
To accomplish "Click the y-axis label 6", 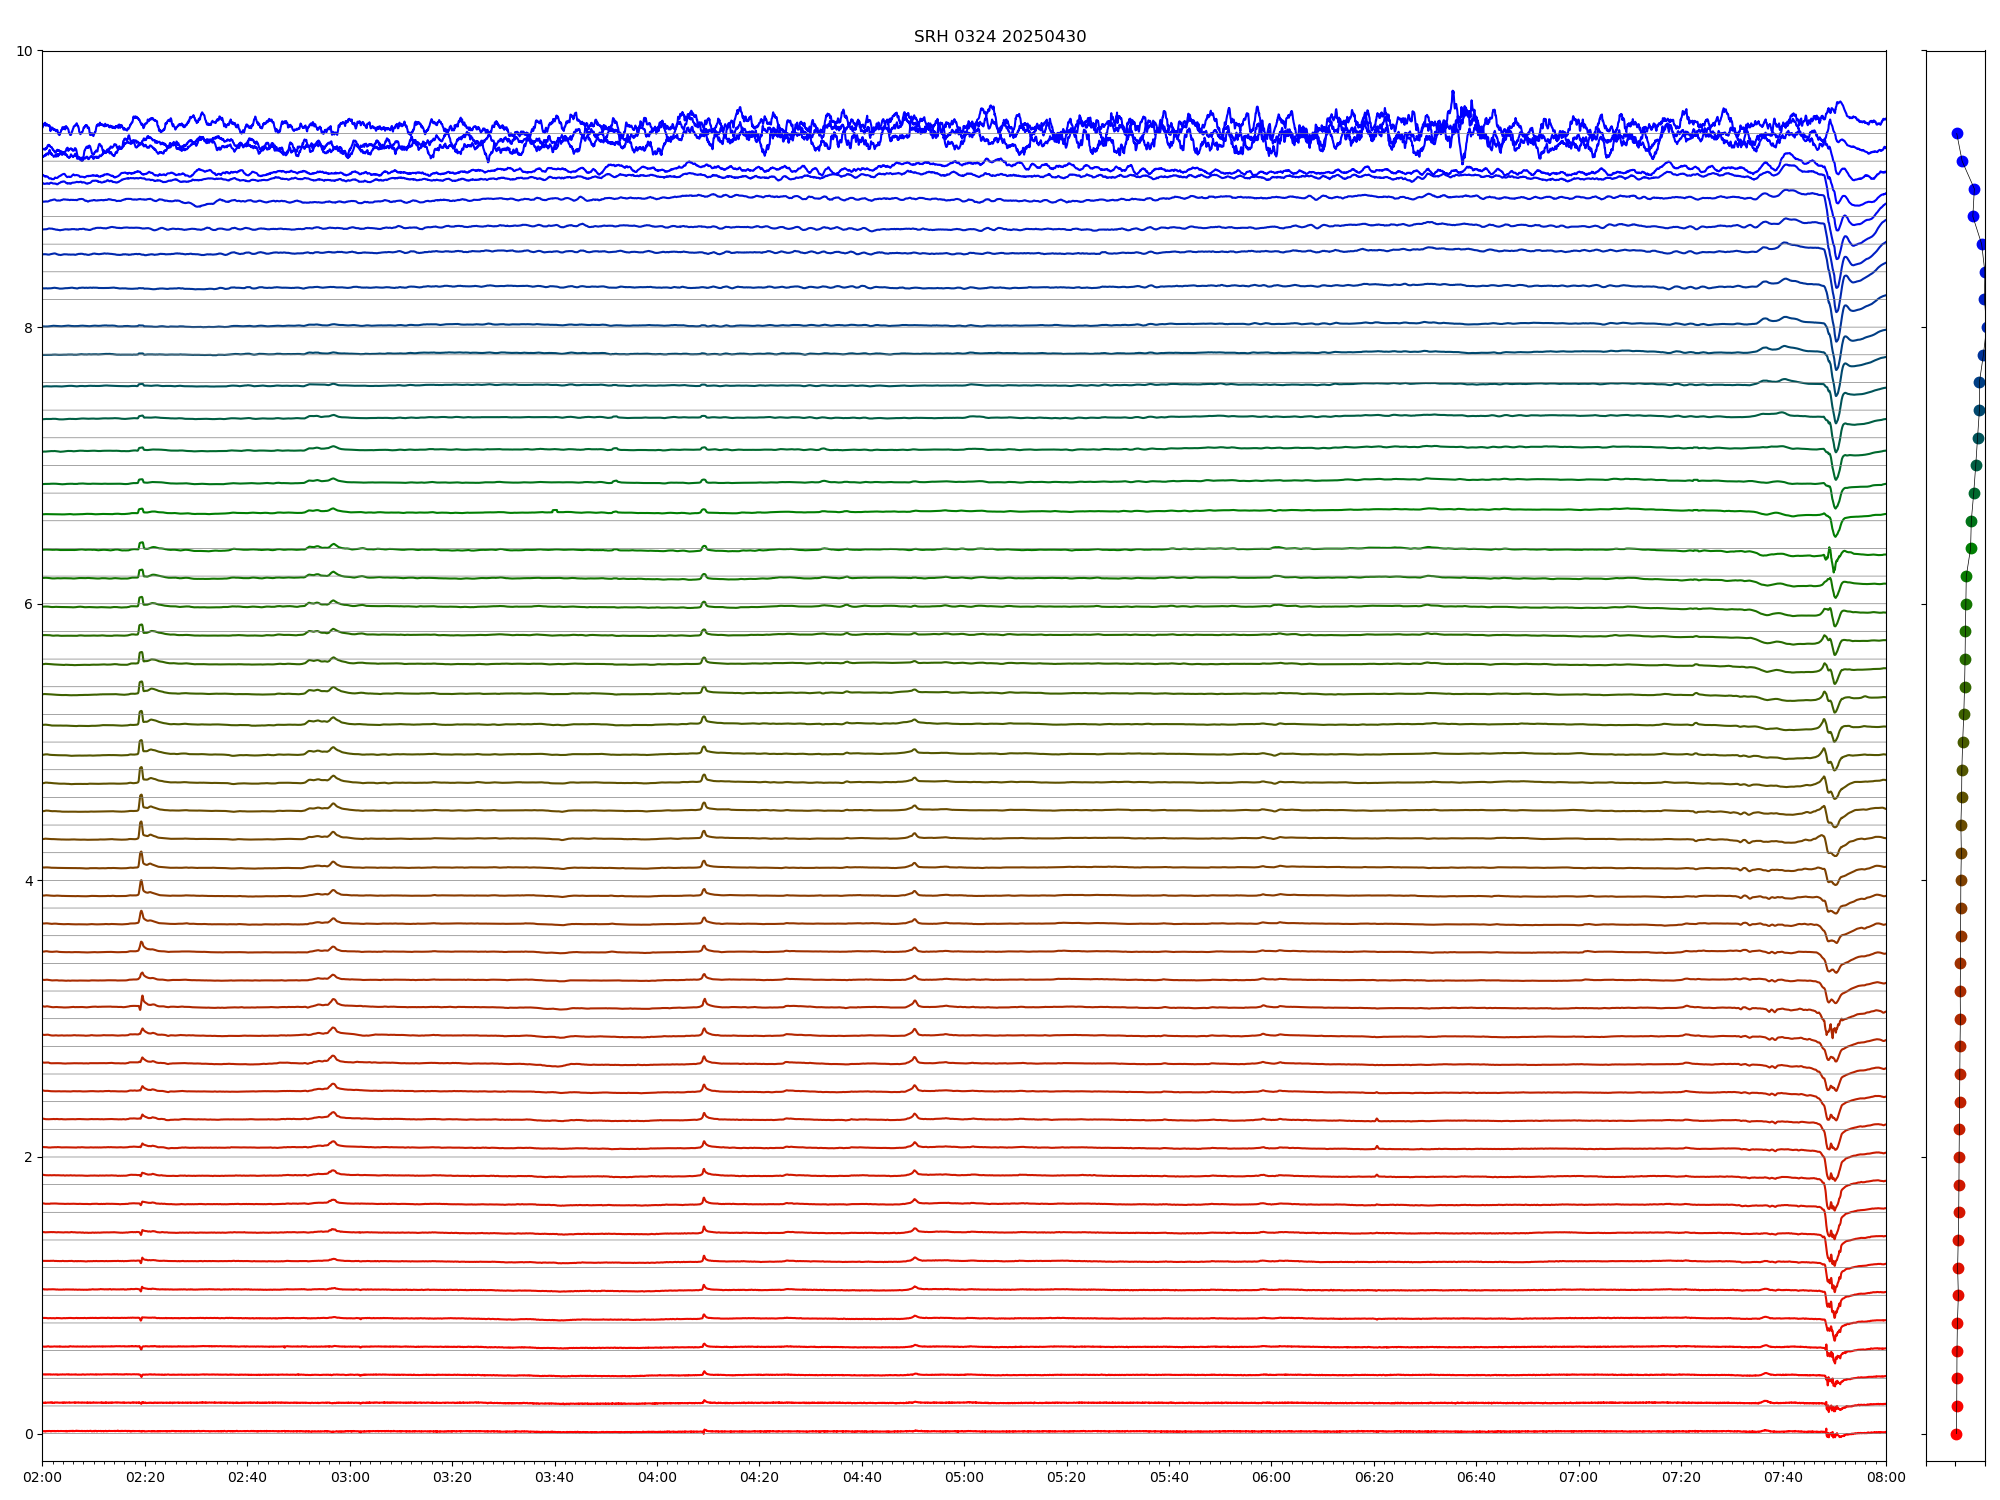I will (x=28, y=604).
